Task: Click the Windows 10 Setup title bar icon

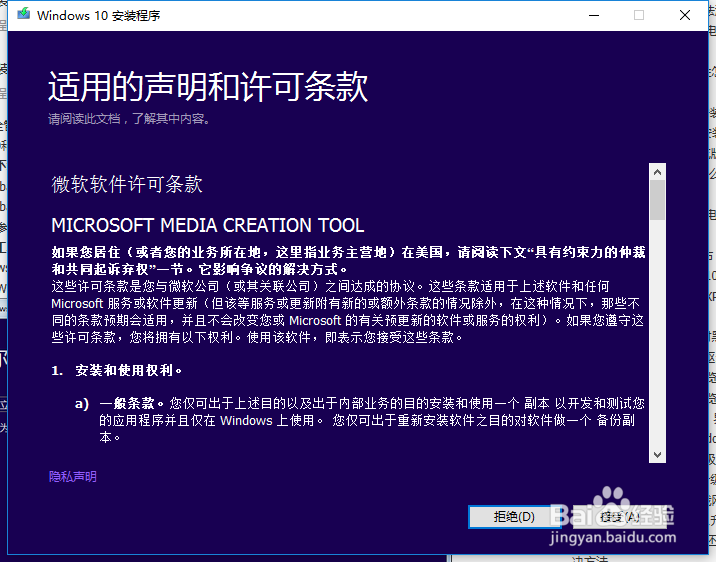Action: pyautogui.click(x=24, y=15)
